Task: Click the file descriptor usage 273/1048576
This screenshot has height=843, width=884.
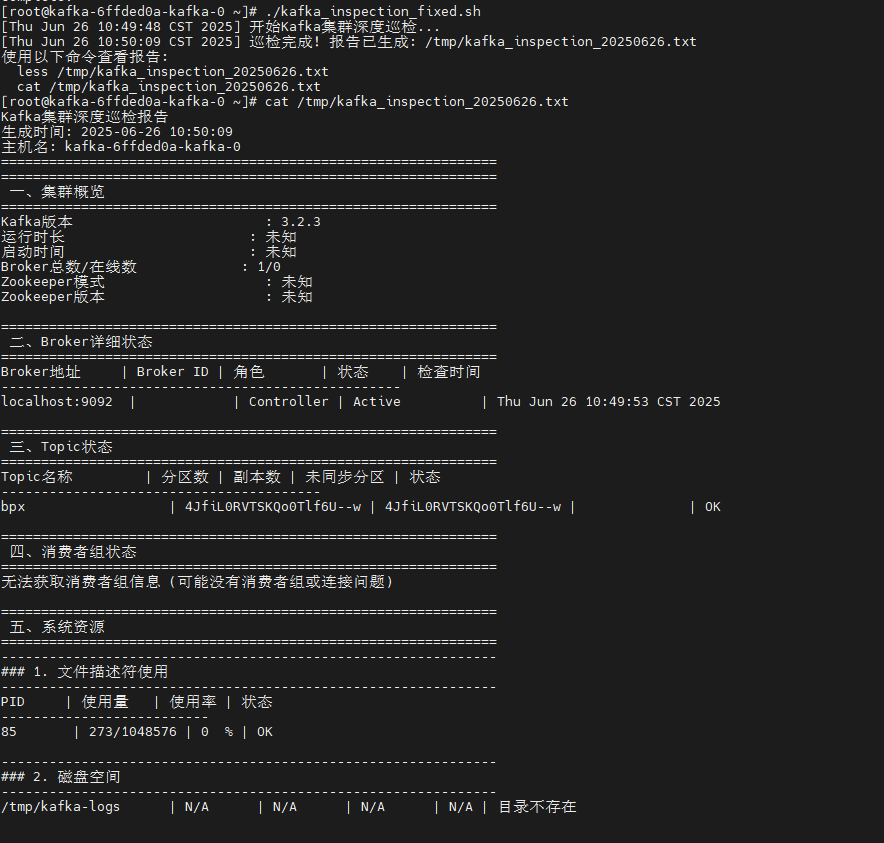Action: tap(132, 731)
